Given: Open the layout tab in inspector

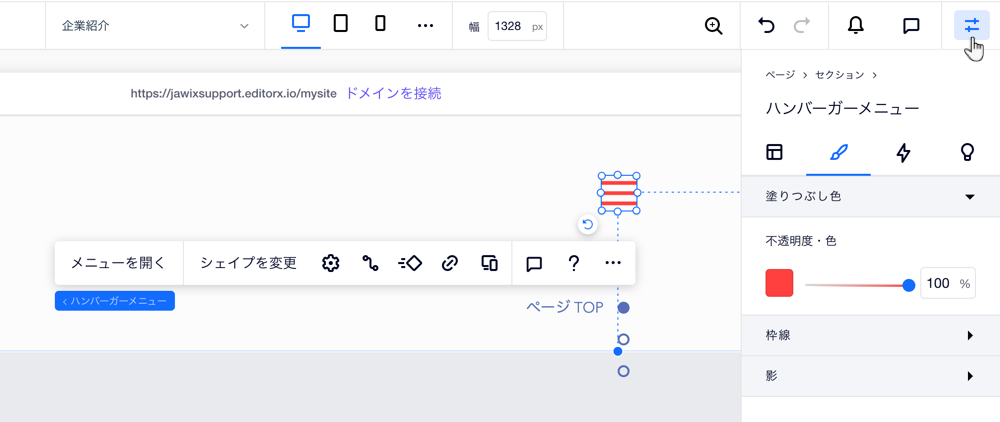Looking at the screenshot, I should [x=774, y=152].
